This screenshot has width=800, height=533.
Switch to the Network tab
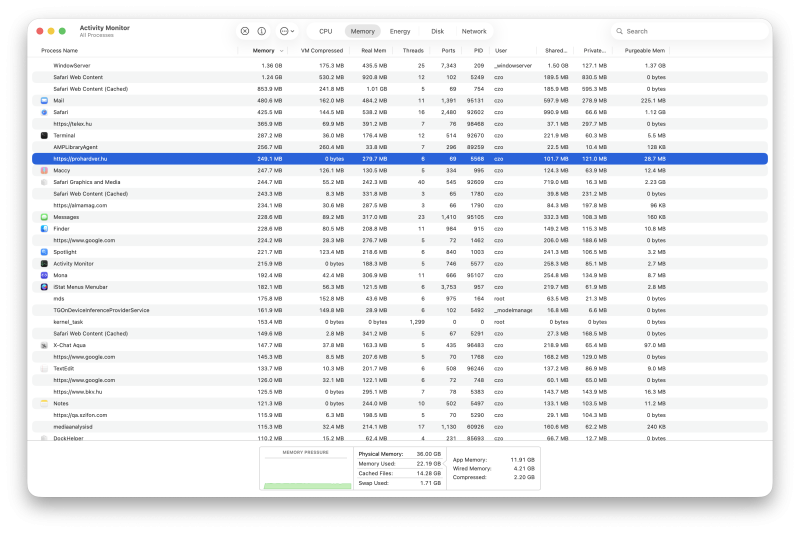474,31
